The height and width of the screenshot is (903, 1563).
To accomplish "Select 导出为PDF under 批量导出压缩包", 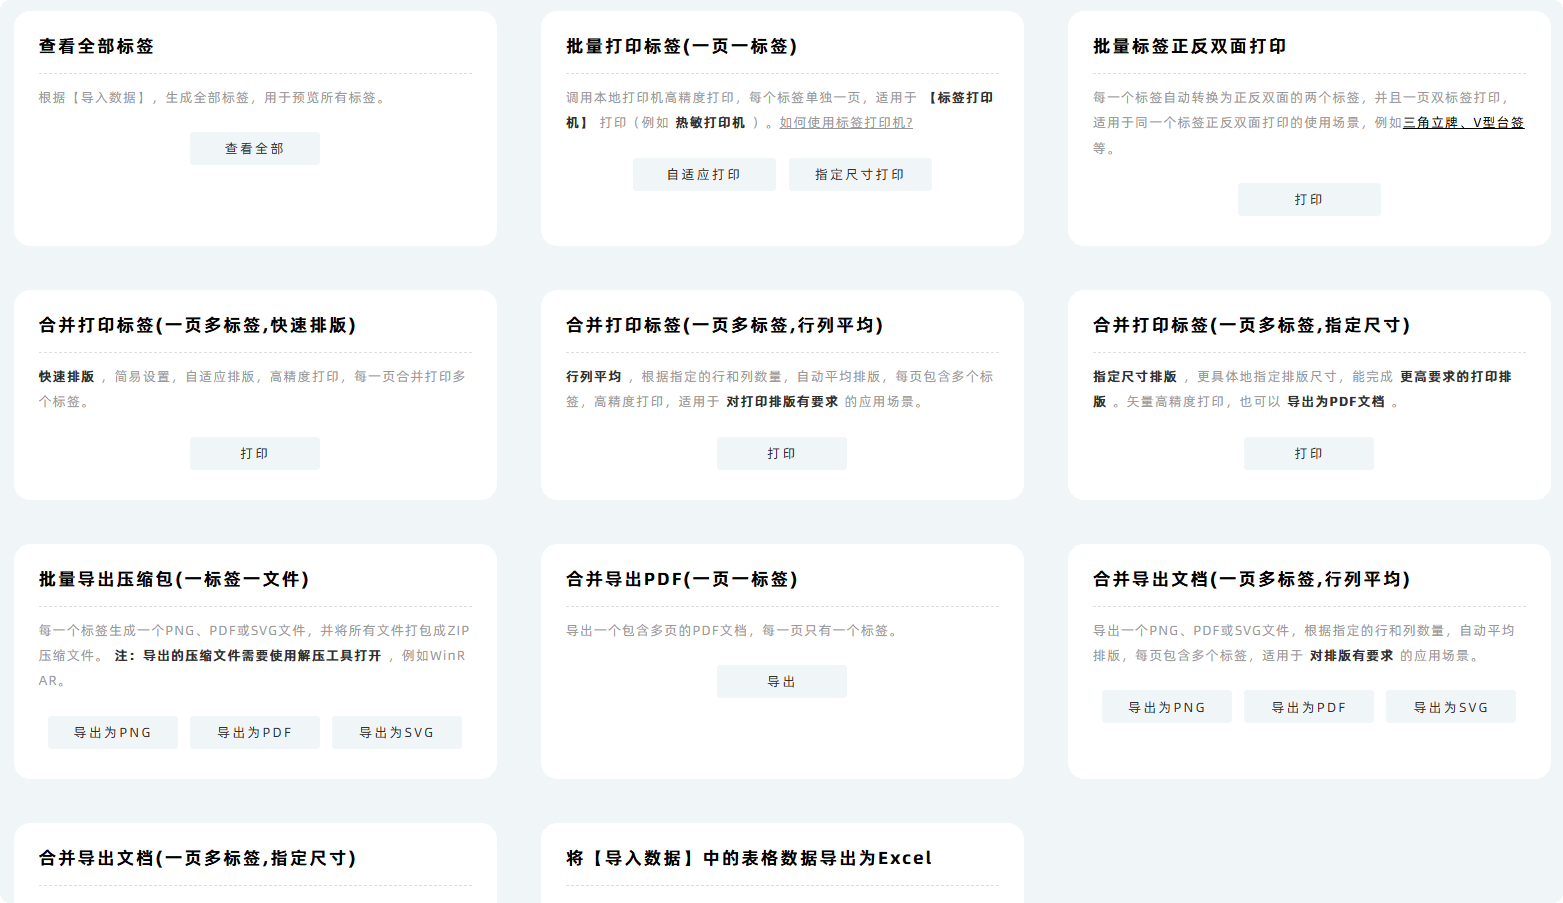I will 255,732.
